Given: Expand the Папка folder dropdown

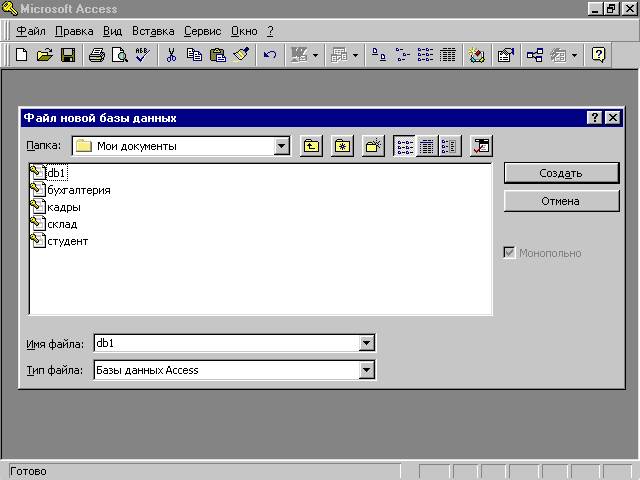Looking at the screenshot, I should 281,146.
